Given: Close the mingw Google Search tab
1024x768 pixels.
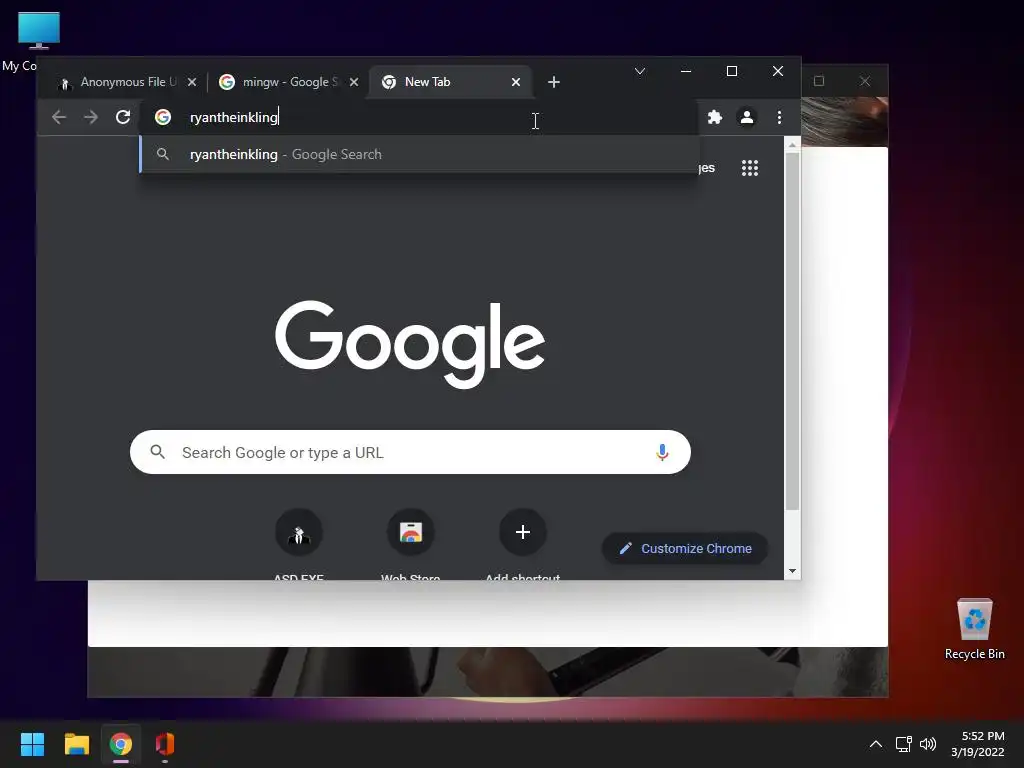Looking at the screenshot, I should (354, 82).
